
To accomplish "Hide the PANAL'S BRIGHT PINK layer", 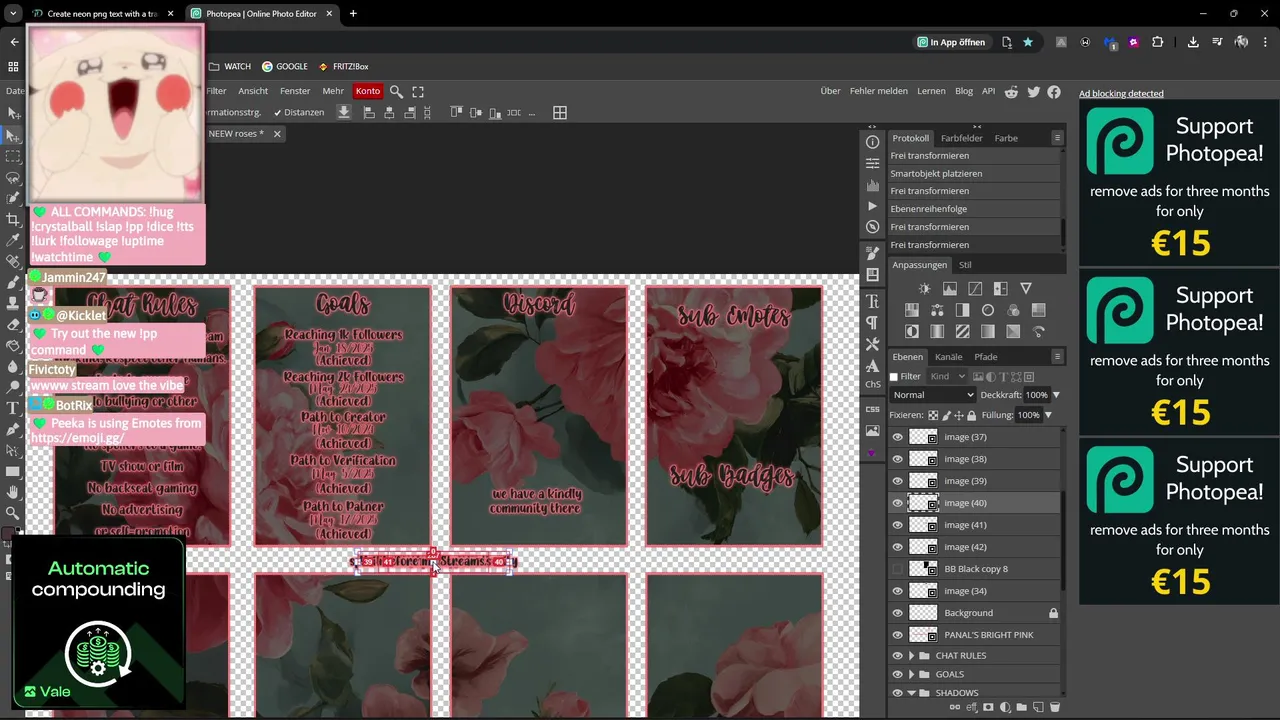I will click(897, 635).
